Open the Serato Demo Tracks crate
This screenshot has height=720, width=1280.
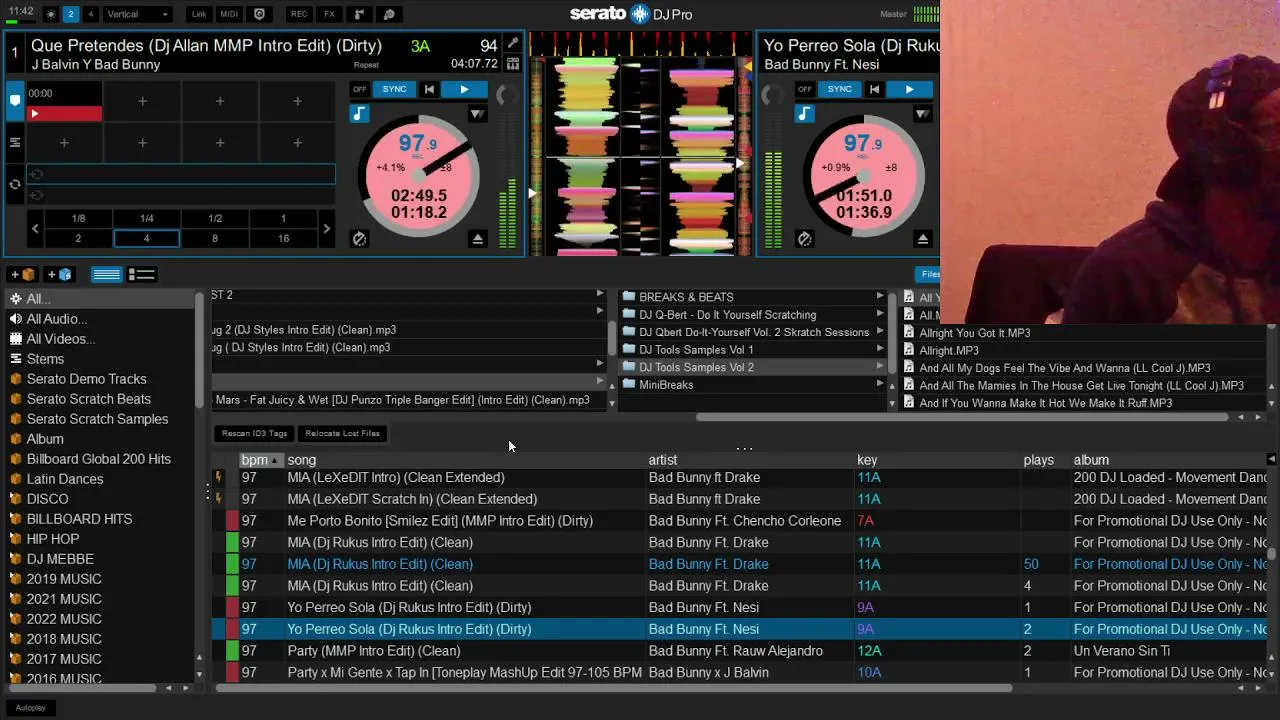pos(86,379)
